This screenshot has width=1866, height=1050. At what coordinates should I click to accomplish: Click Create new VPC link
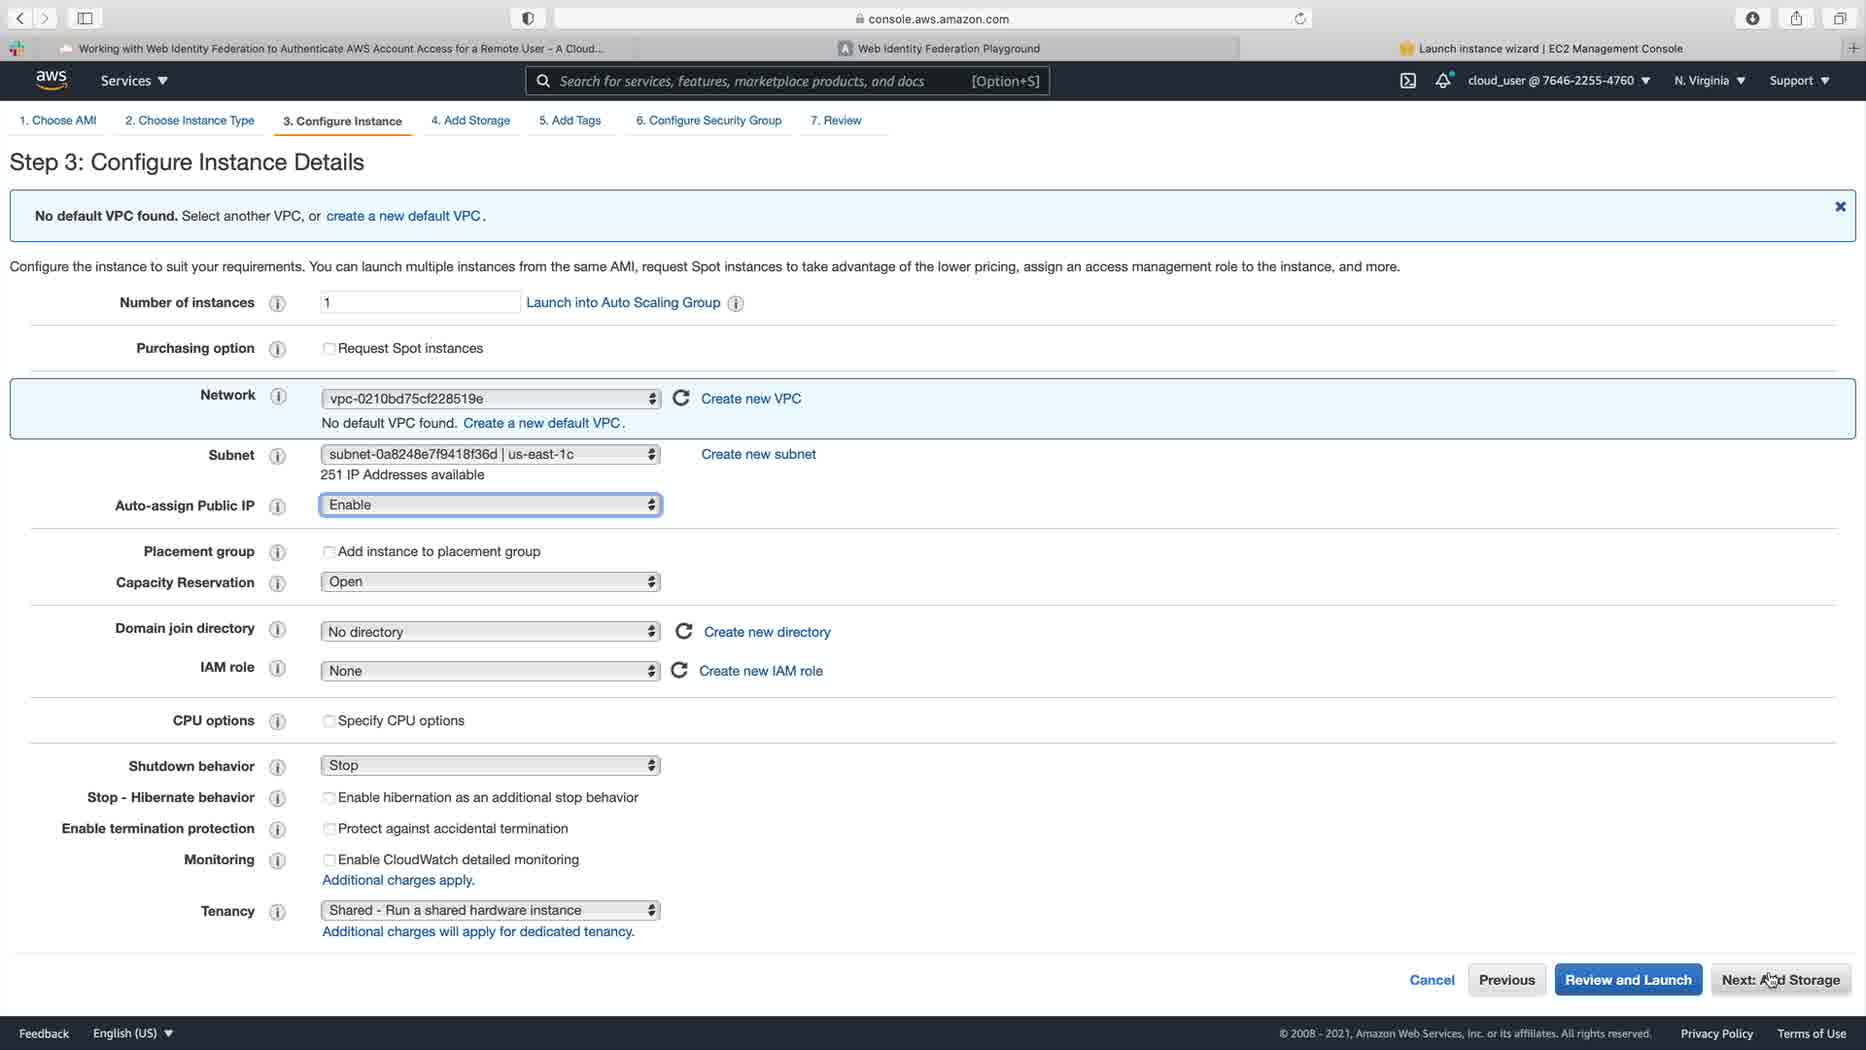pos(751,398)
